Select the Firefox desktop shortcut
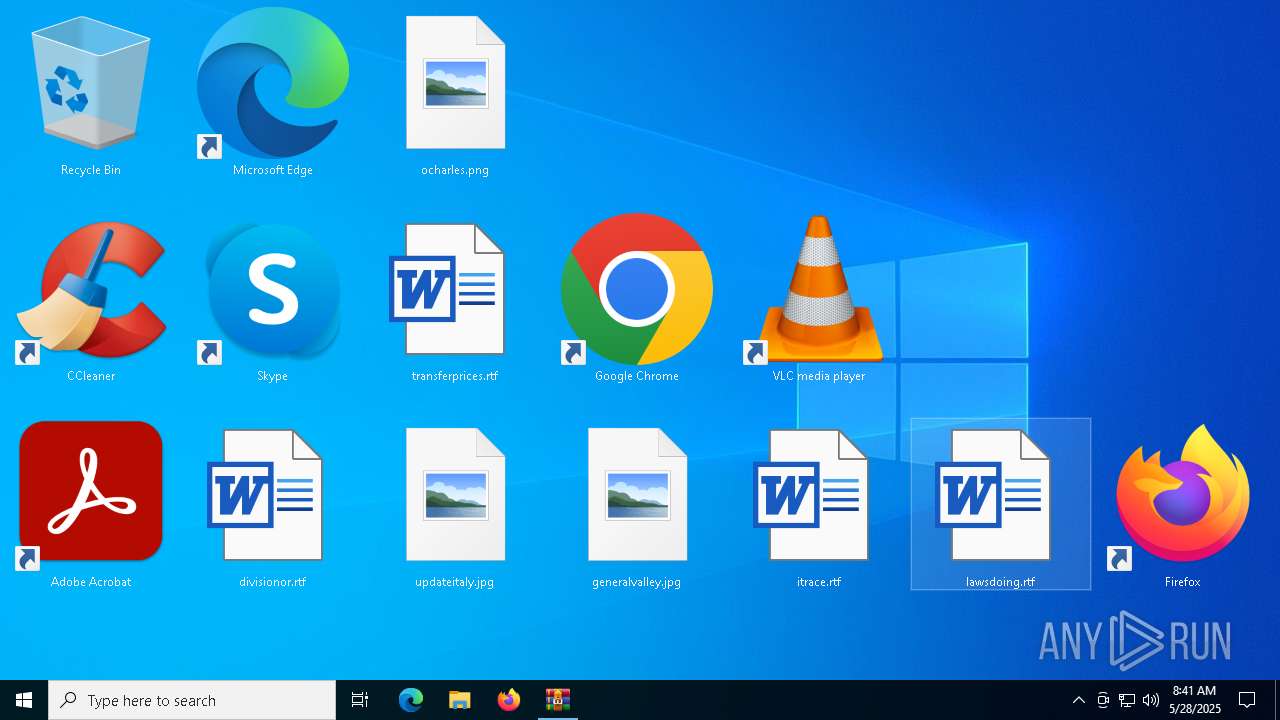Screen dimensions: 1280x720 coord(1183,505)
